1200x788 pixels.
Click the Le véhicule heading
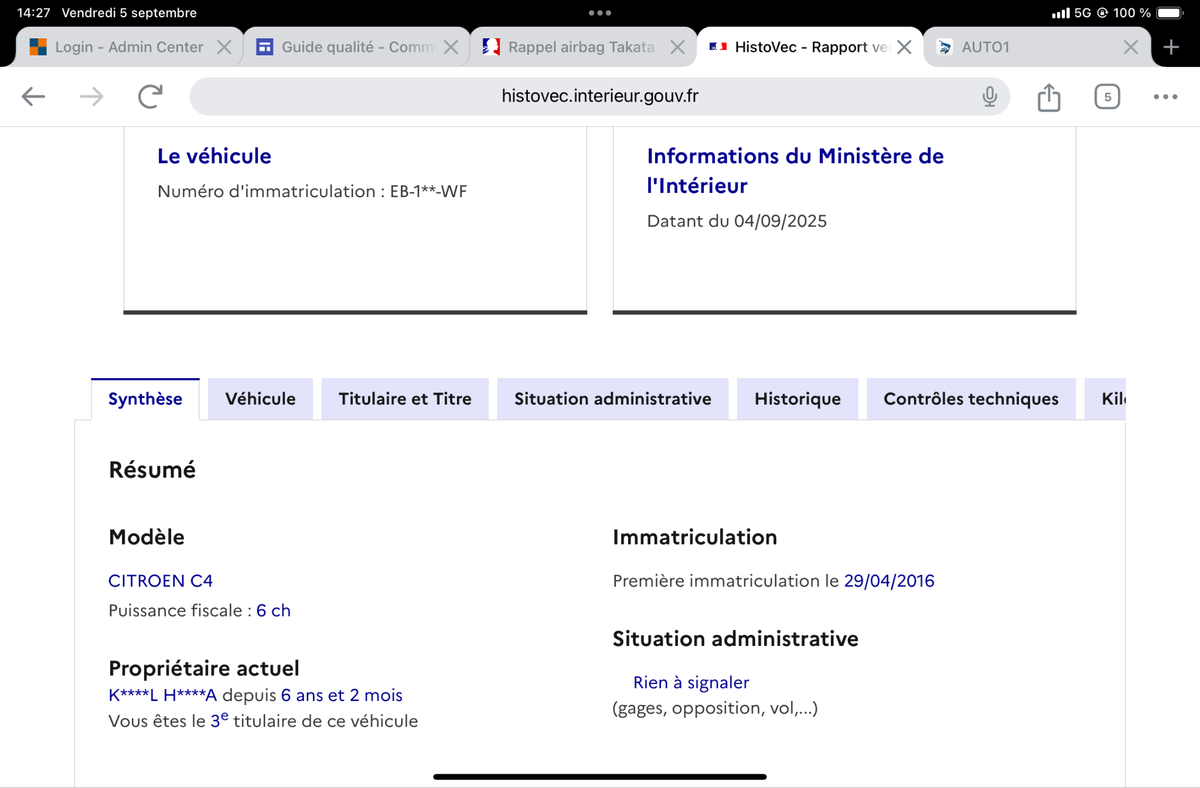coord(214,156)
